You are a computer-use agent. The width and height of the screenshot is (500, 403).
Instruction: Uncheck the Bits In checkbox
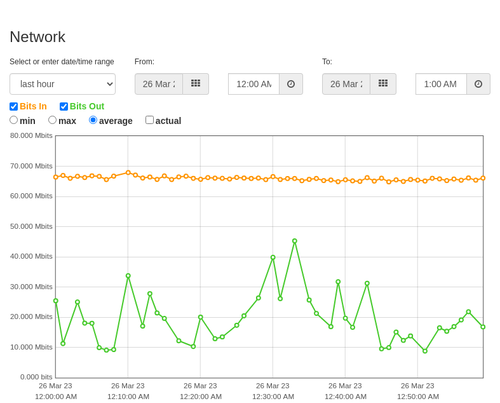pos(14,106)
